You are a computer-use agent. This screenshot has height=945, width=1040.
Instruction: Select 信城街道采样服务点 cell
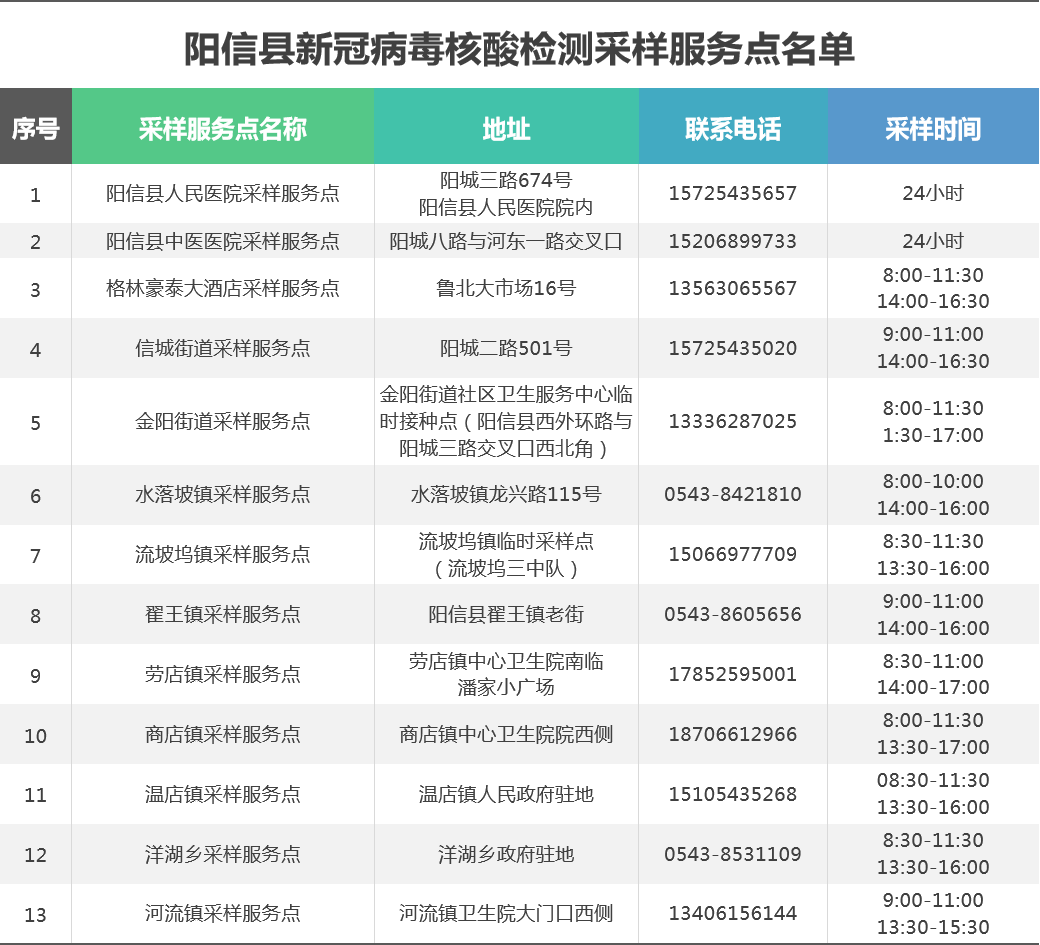click(222, 349)
